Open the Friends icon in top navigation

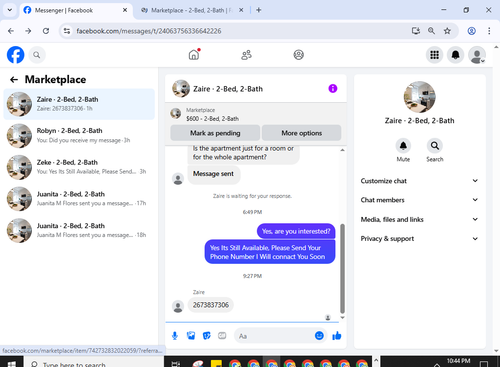pos(246,55)
